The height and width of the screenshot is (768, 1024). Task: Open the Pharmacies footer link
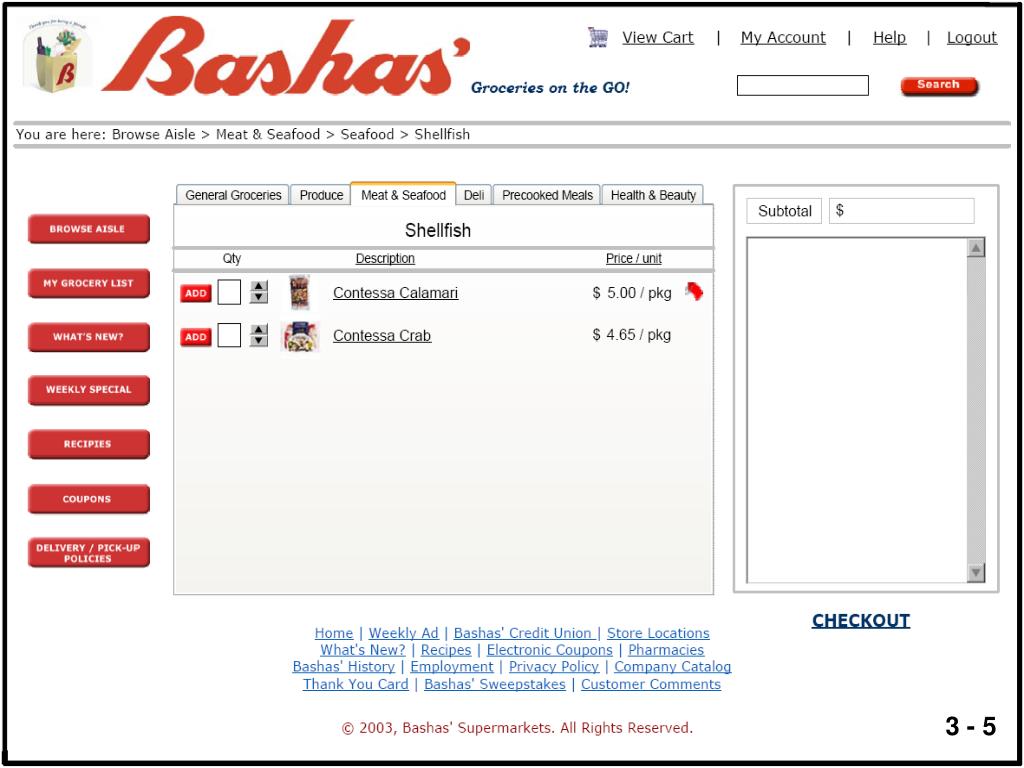point(666,650)
